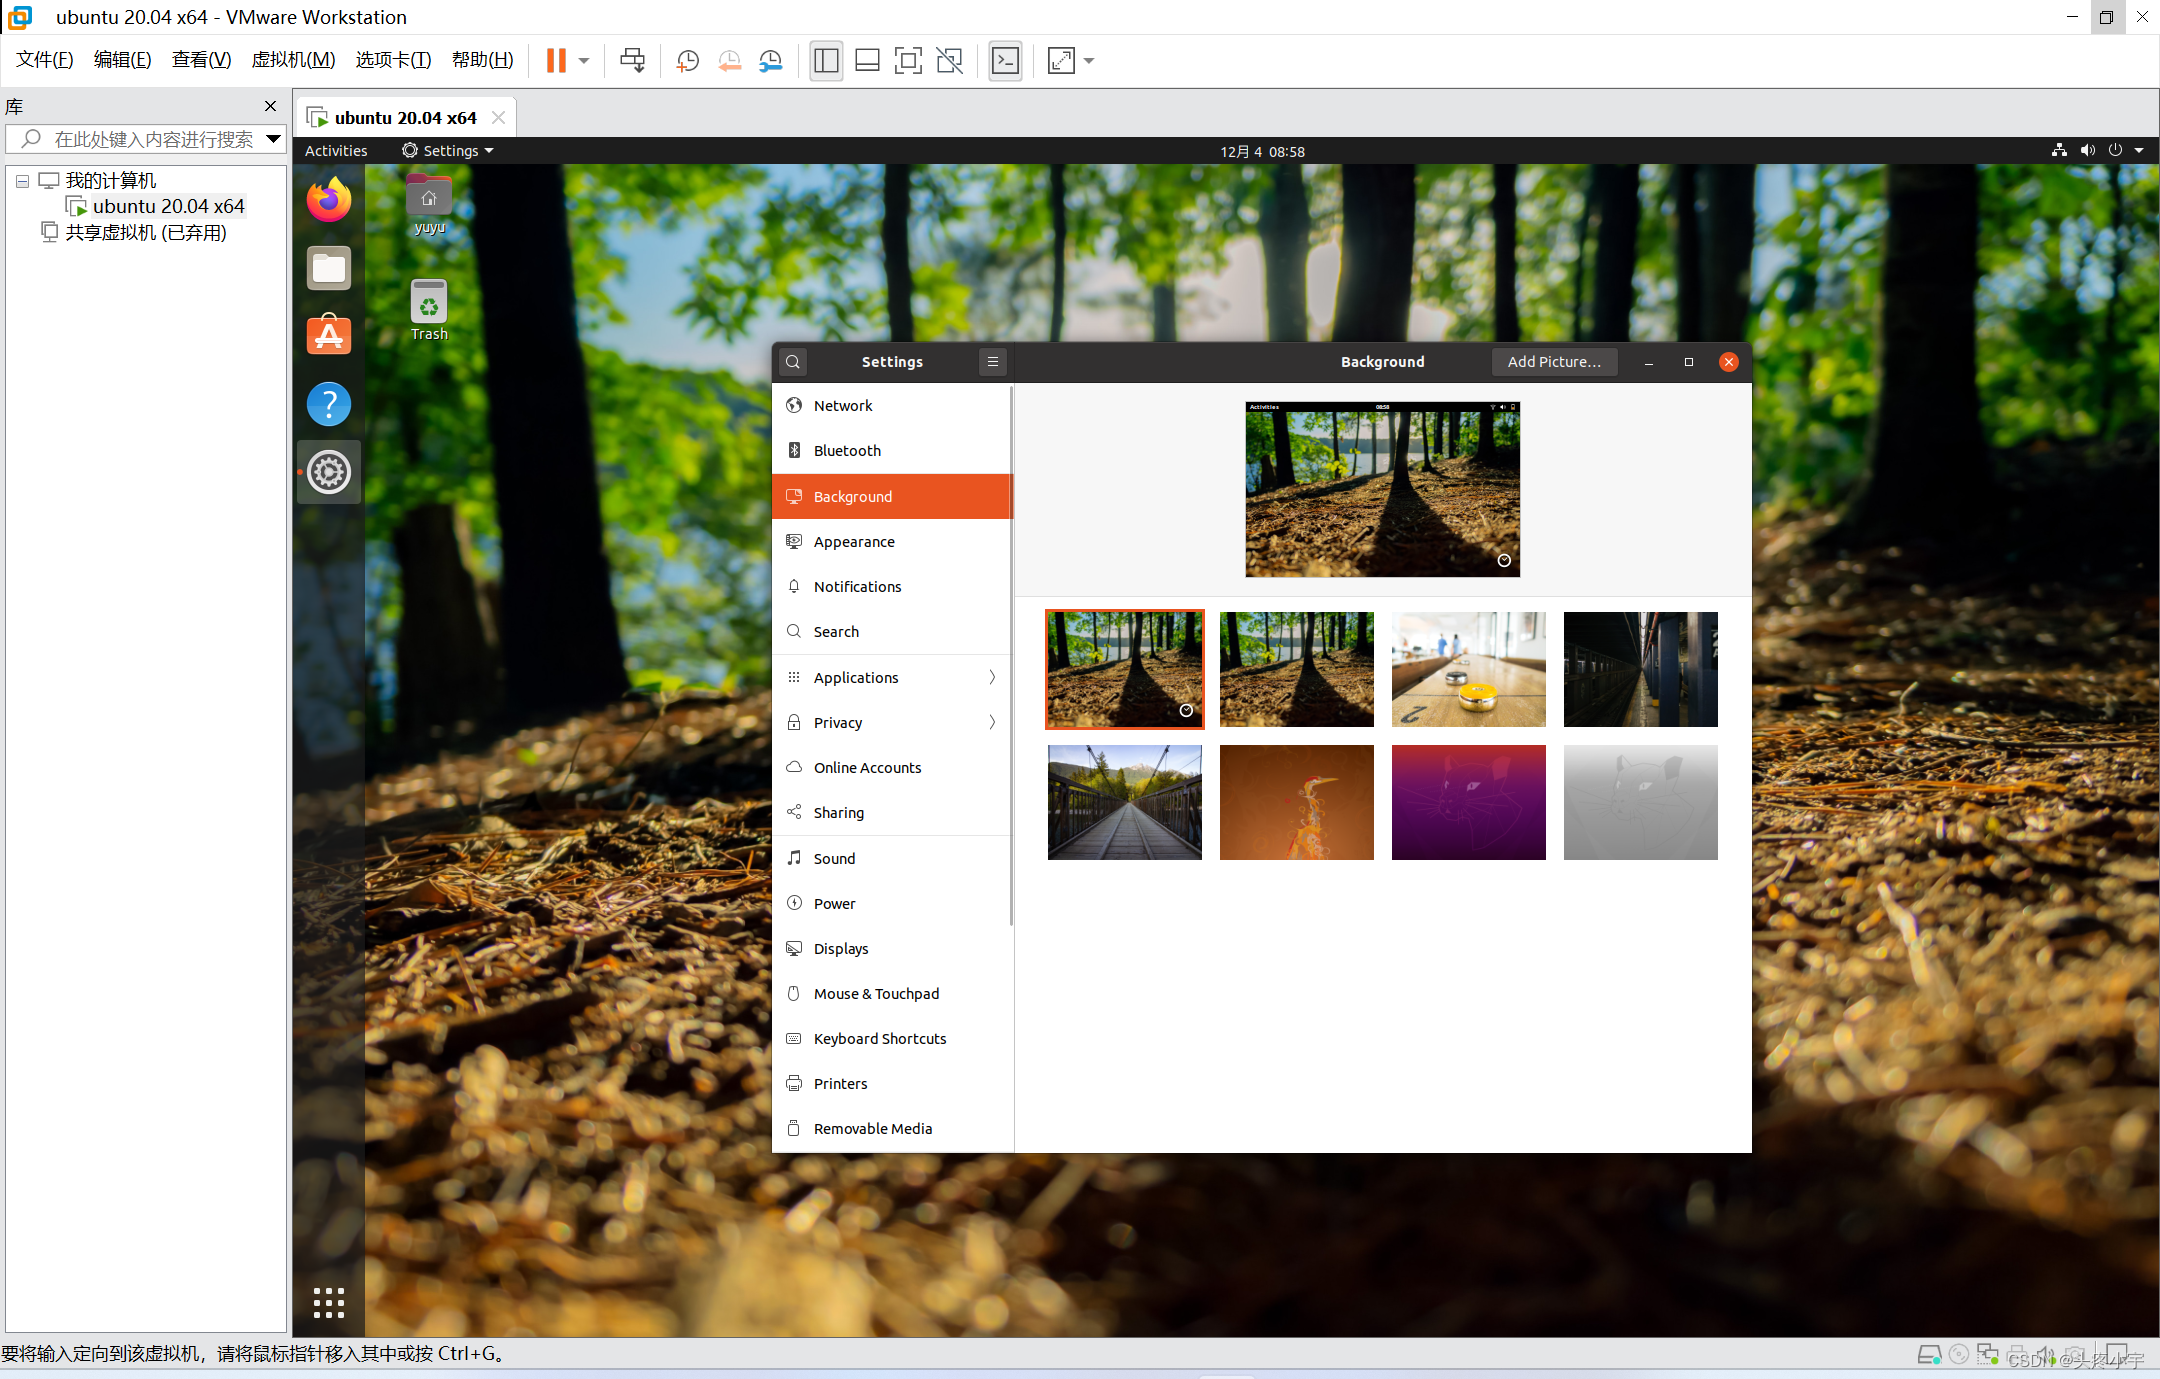Click the Ubuntu Software Center dock icon
The width and height of the screenshot is (2160, 1379).
point(329,335)
